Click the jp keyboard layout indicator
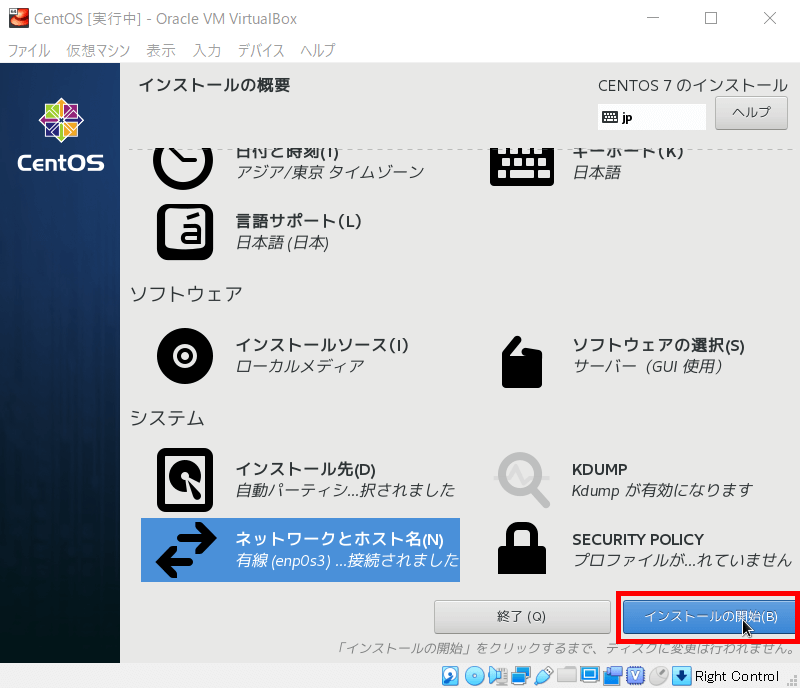This screenshot has height=688, width=800. click(652, 117)
